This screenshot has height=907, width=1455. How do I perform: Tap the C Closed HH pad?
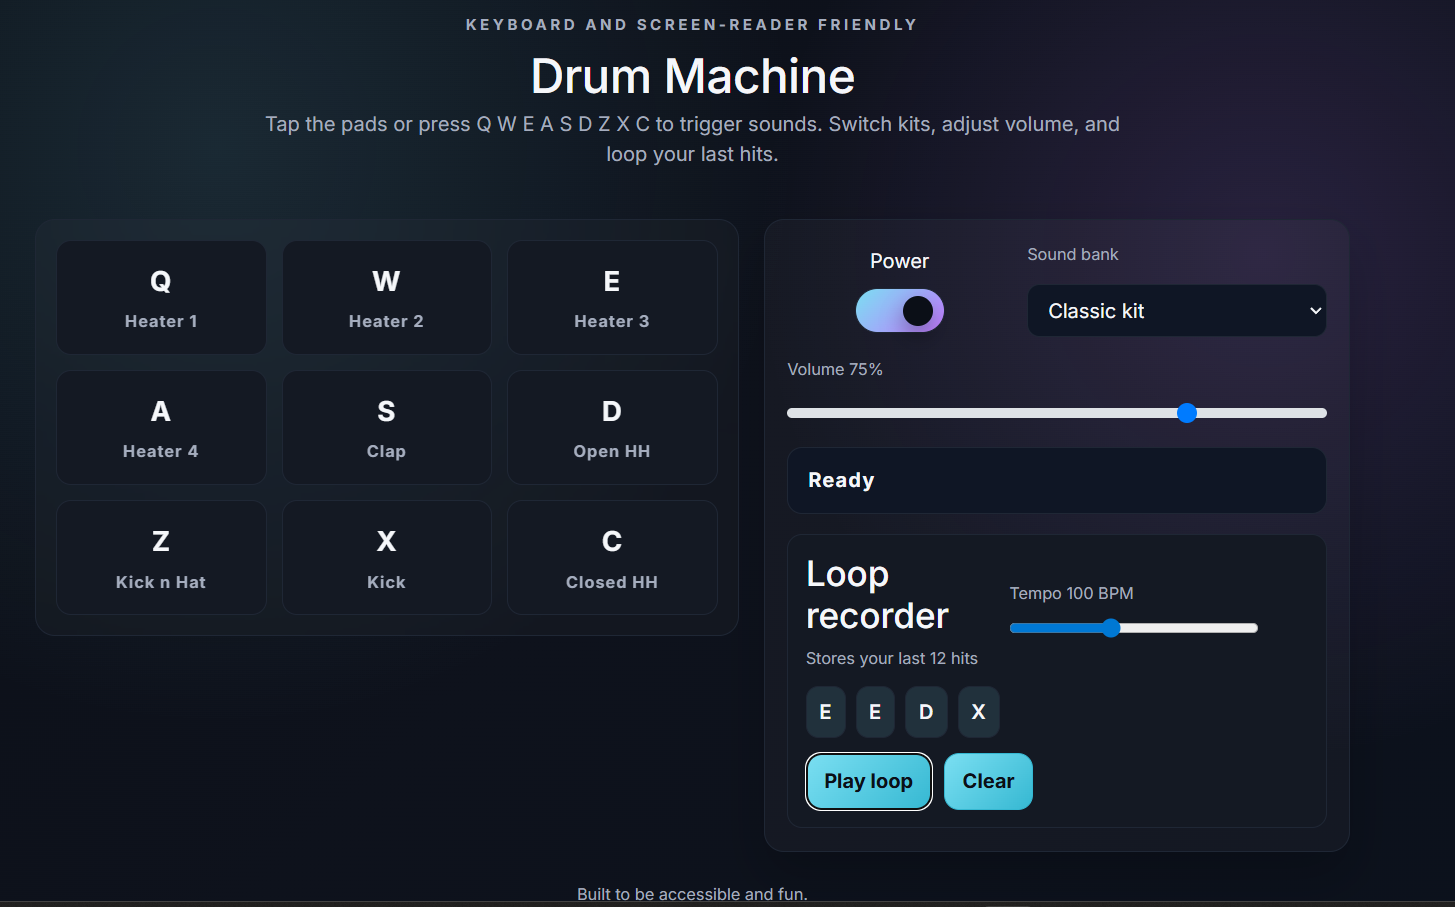(x=611, y=557)
